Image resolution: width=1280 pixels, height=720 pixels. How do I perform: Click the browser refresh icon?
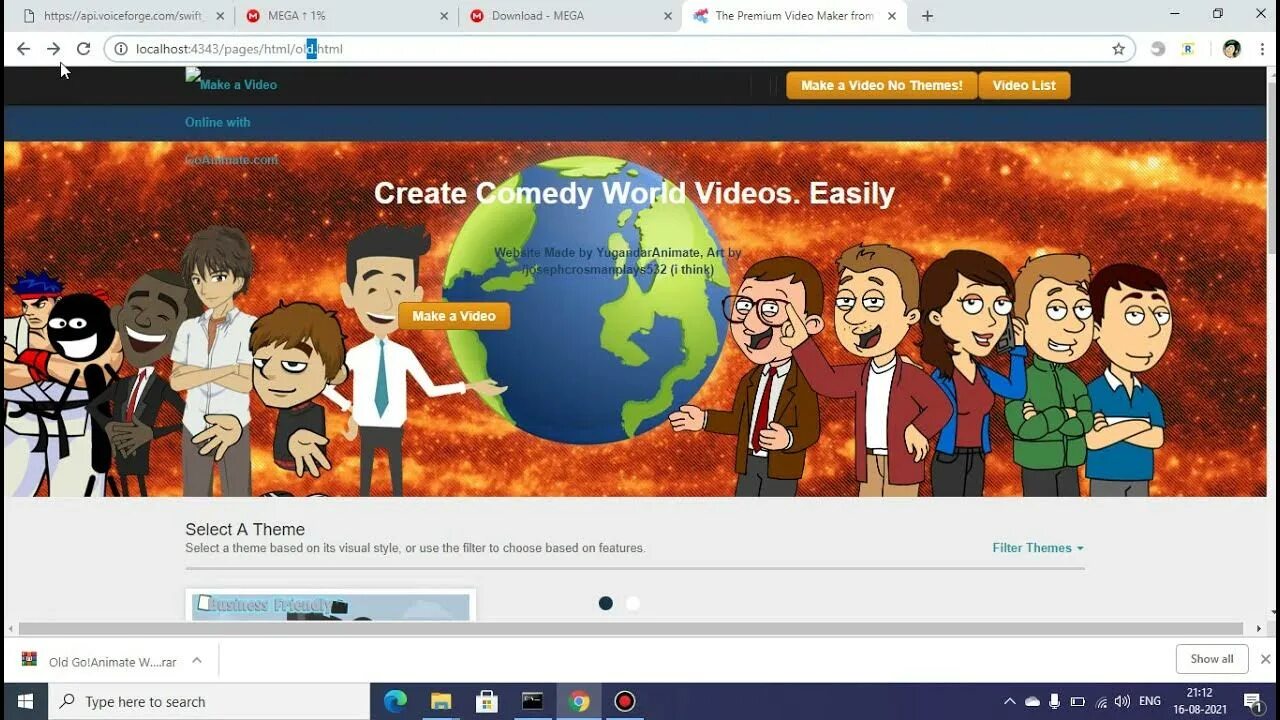tap(84, 48)
